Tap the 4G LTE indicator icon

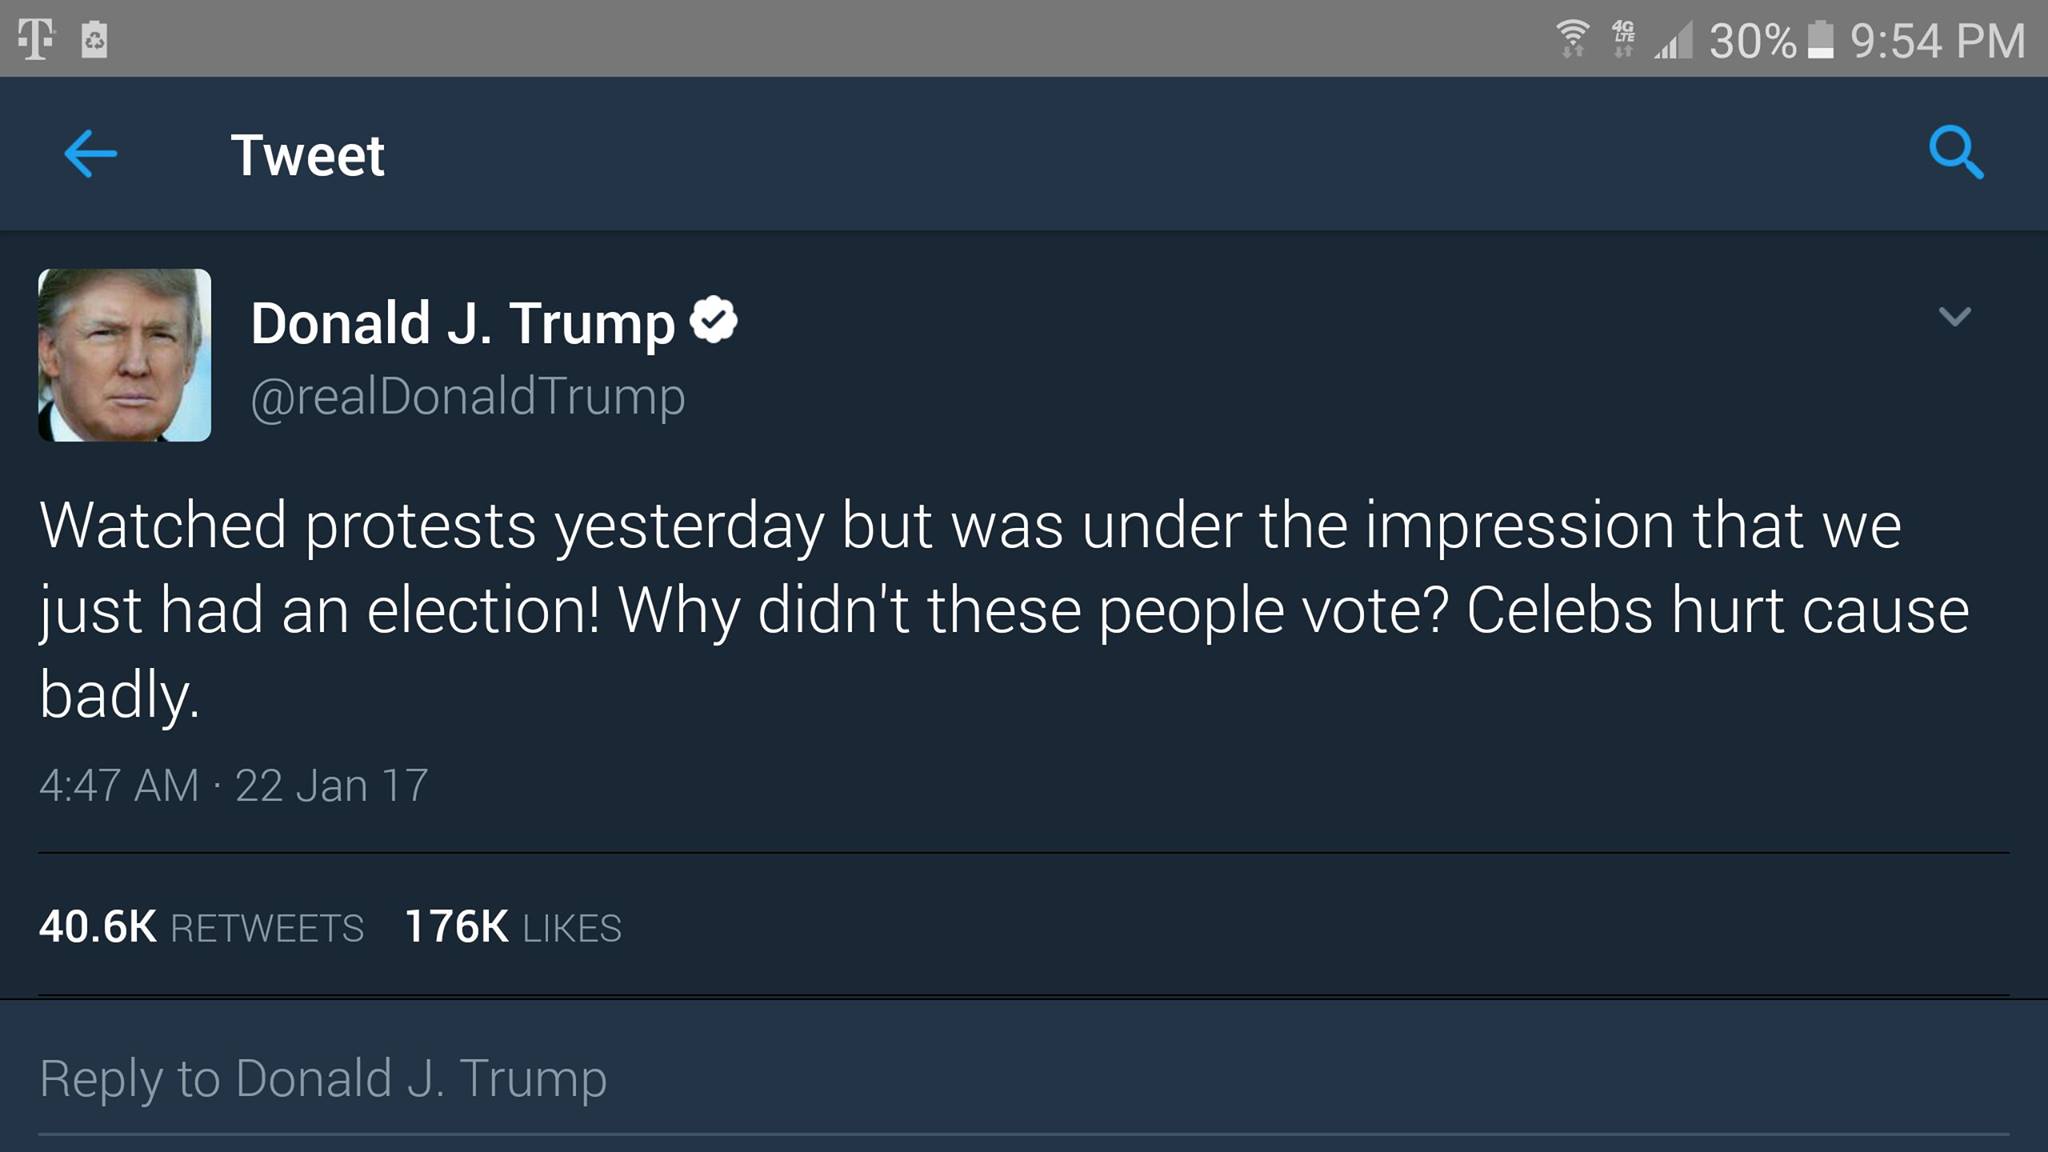point(1624,40)
